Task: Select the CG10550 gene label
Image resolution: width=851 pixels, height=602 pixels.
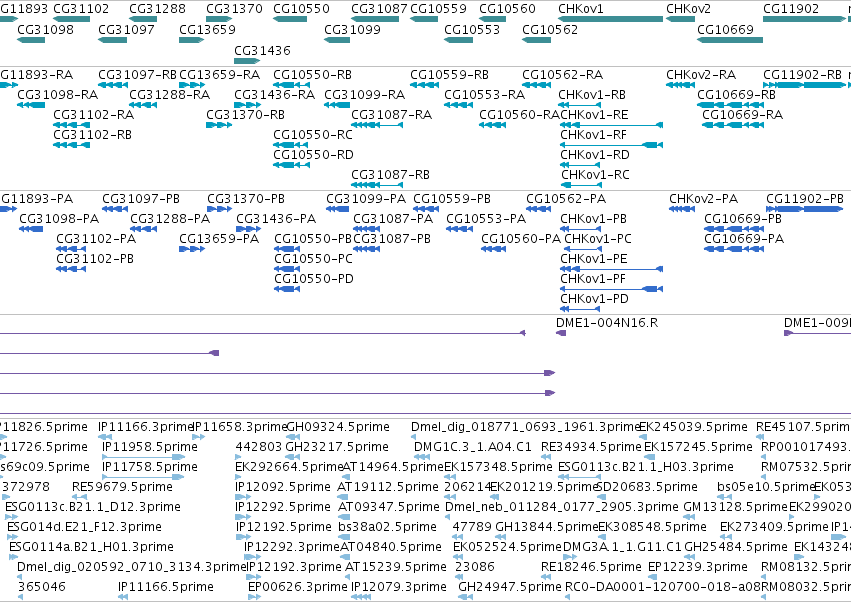Action: click(301, 9)
